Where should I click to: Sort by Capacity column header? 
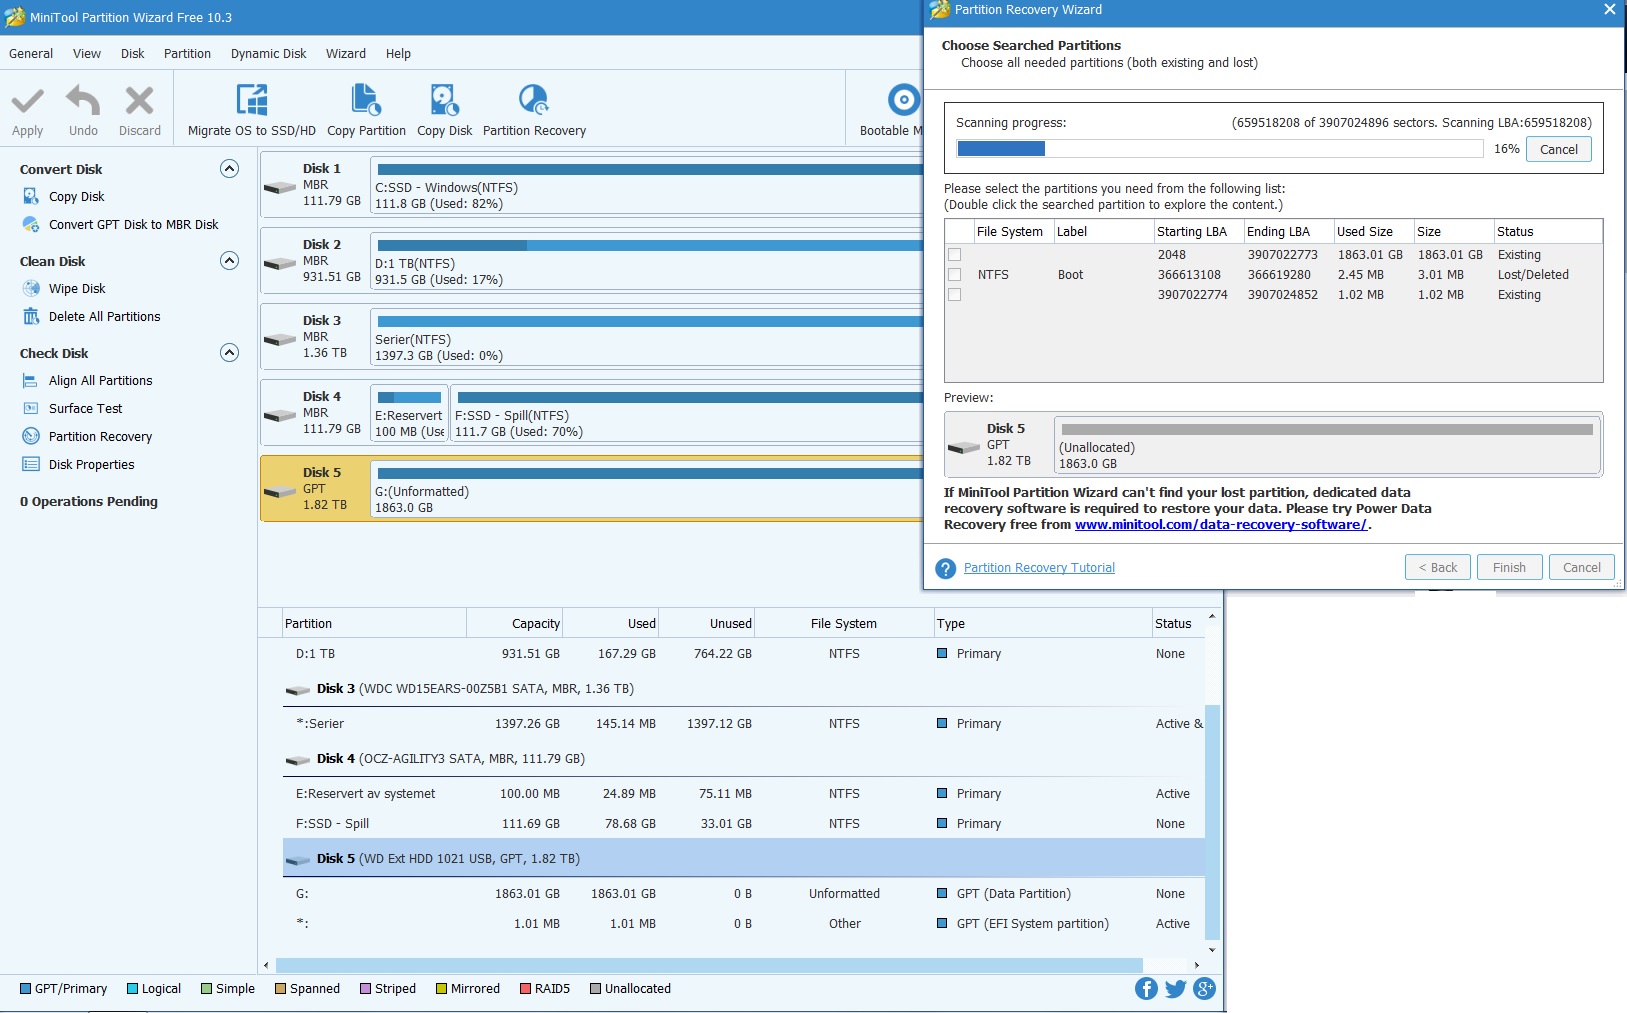(514, 624)
